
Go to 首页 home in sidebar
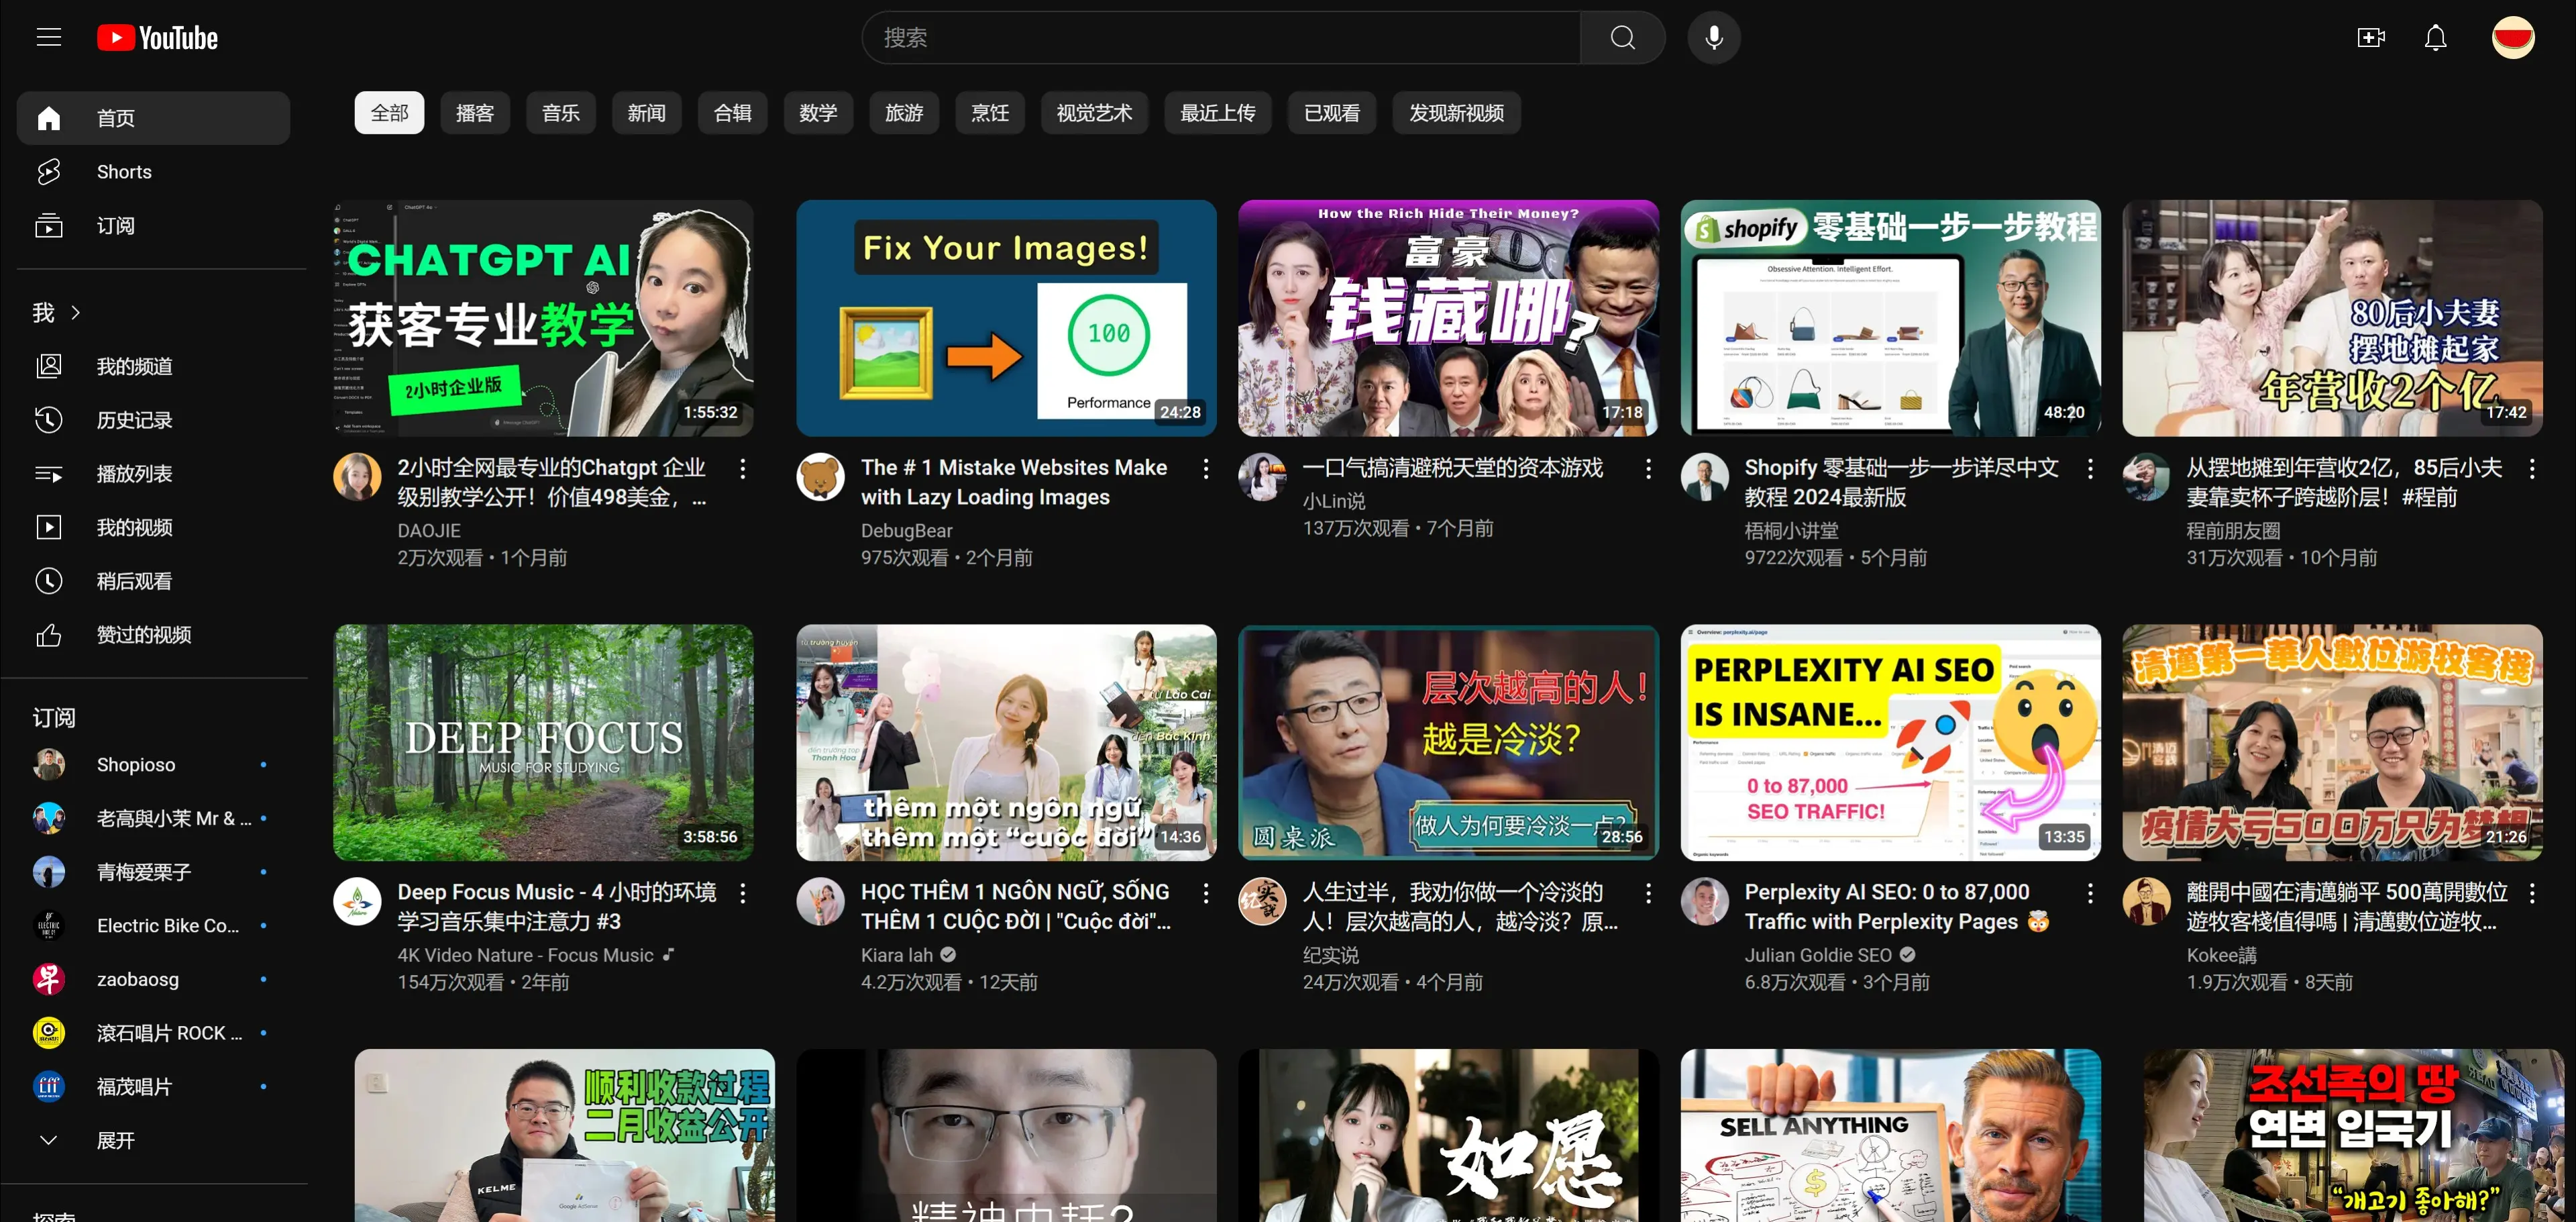(x=153, y=118)
